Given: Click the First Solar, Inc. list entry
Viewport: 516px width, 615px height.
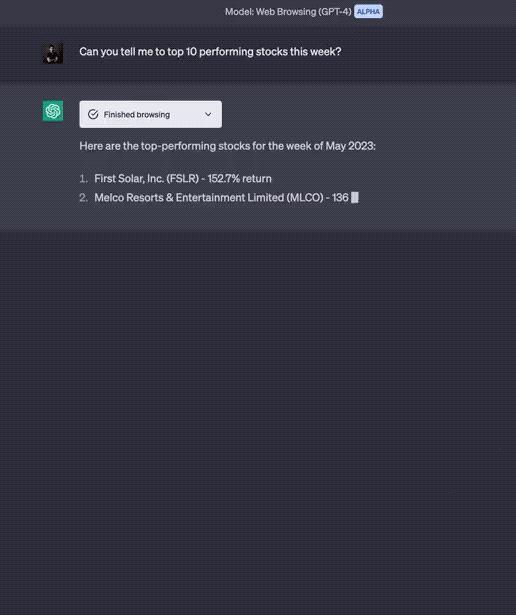Looking at the screenshot, I should coord(183,178).
